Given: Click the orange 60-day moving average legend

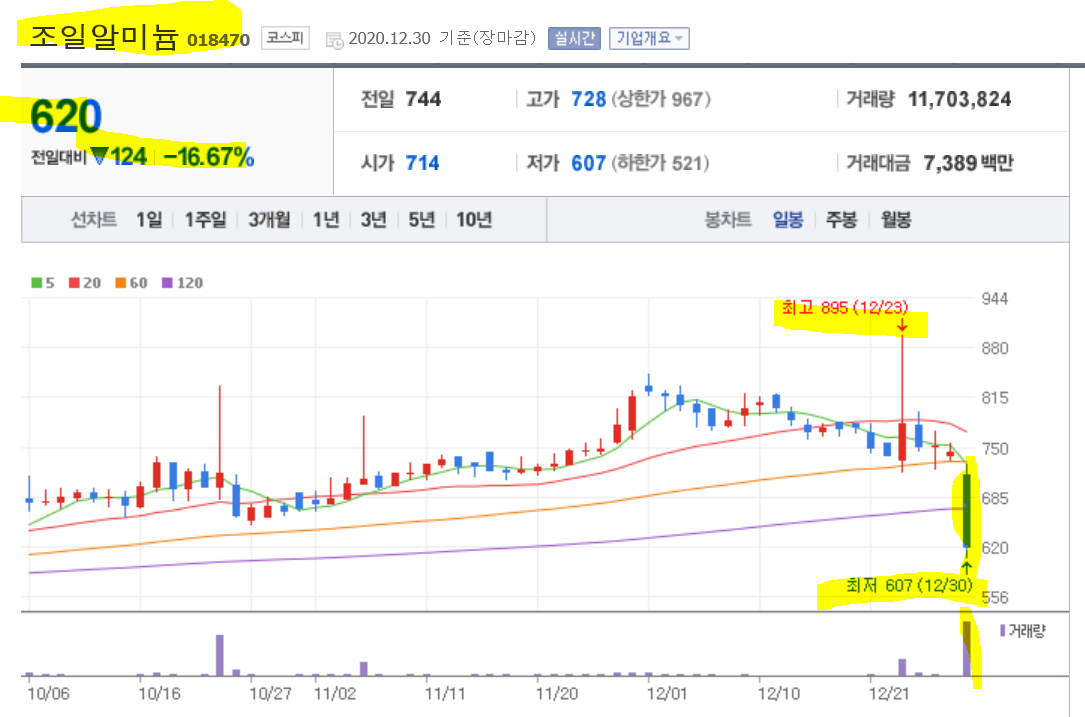Looking at the screenshot, I should (x=131, y=282).
